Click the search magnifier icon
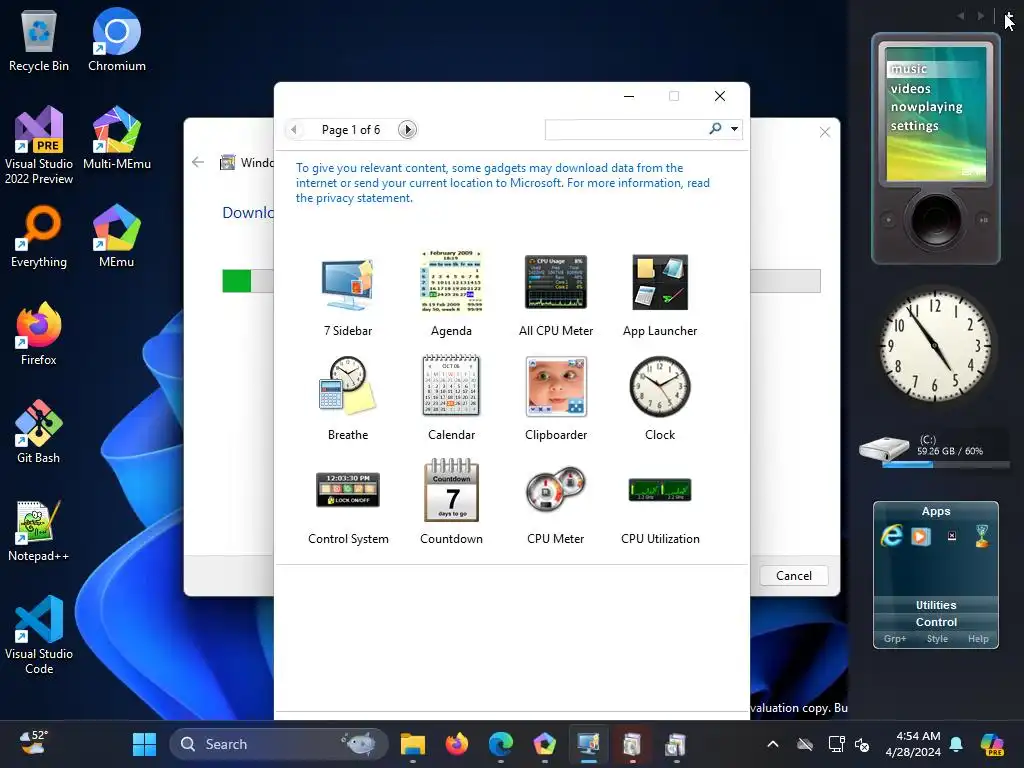1024x768 pixels. coord(716,129)
